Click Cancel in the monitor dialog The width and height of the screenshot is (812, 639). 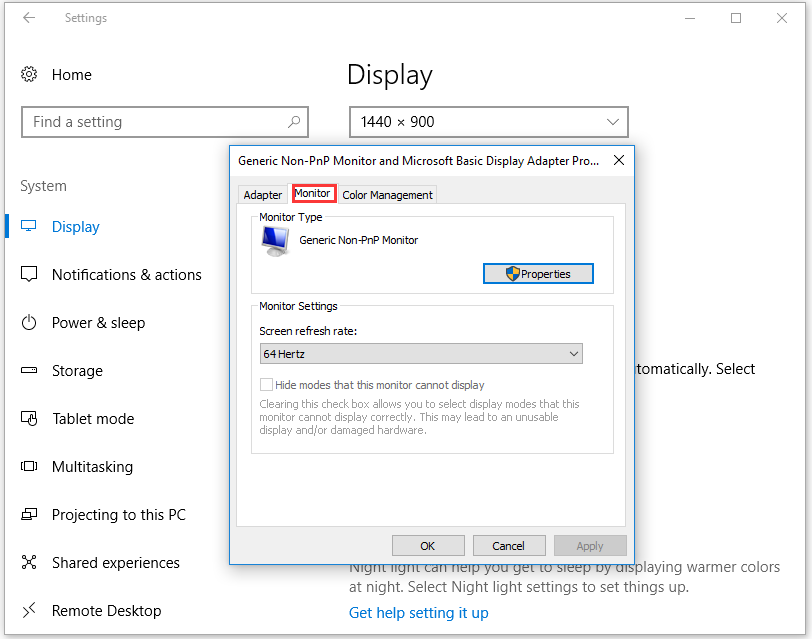509,546
